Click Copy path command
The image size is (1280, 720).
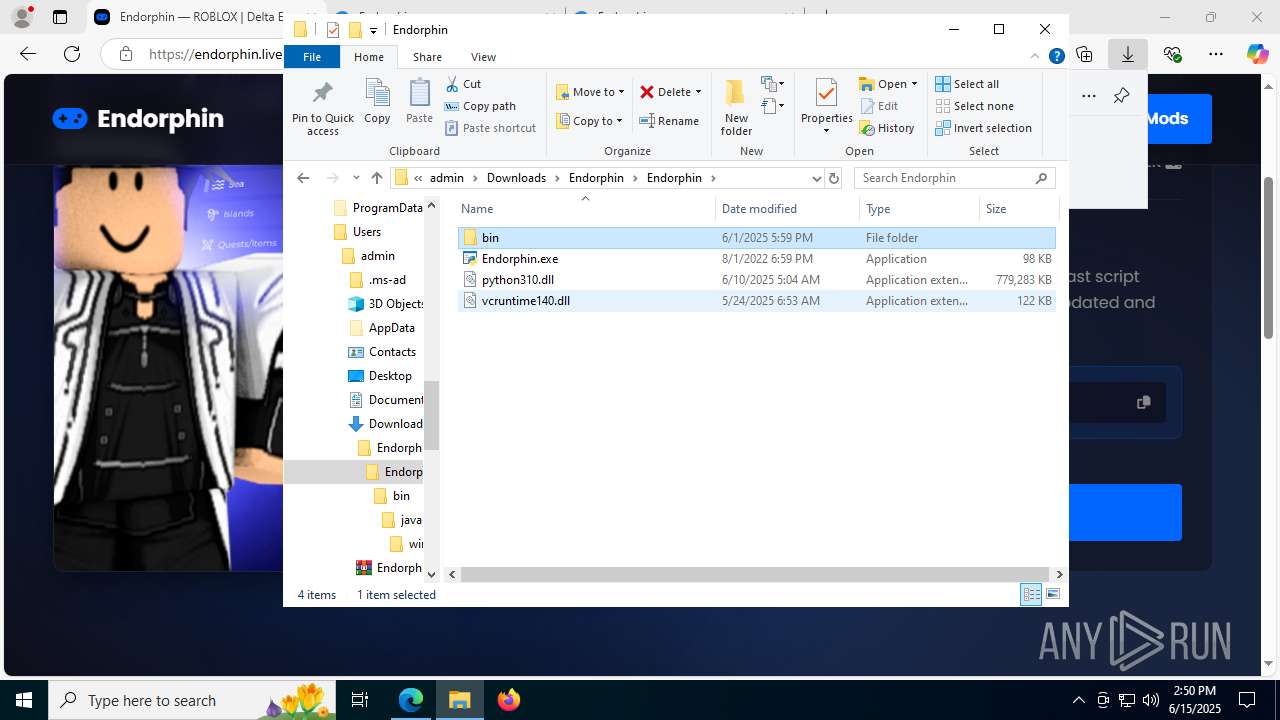click(x=480, y=106)
